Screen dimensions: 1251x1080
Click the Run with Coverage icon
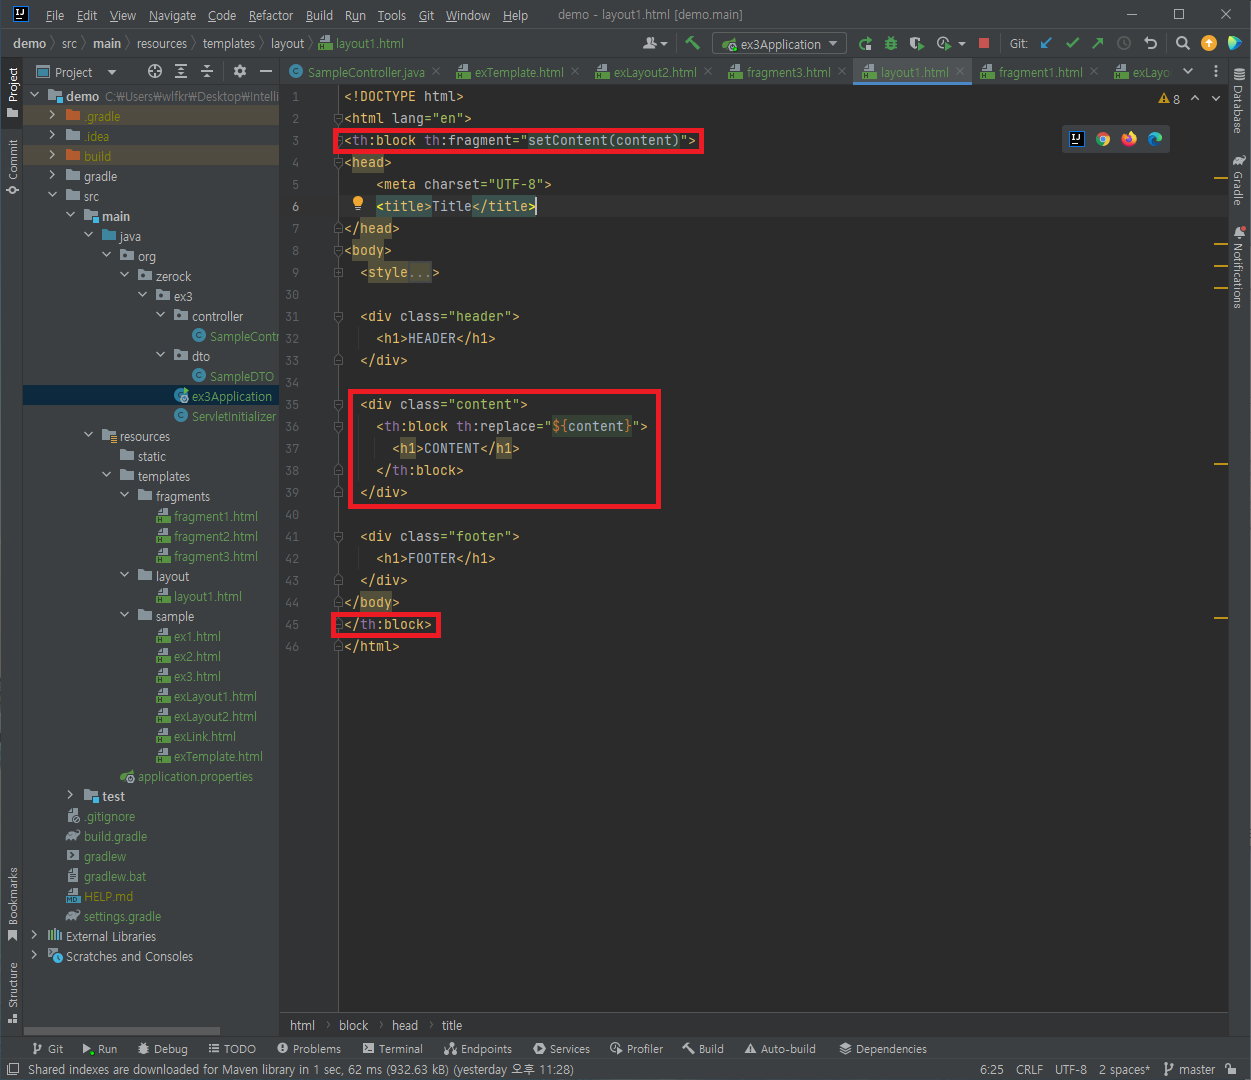pos(917,43)
